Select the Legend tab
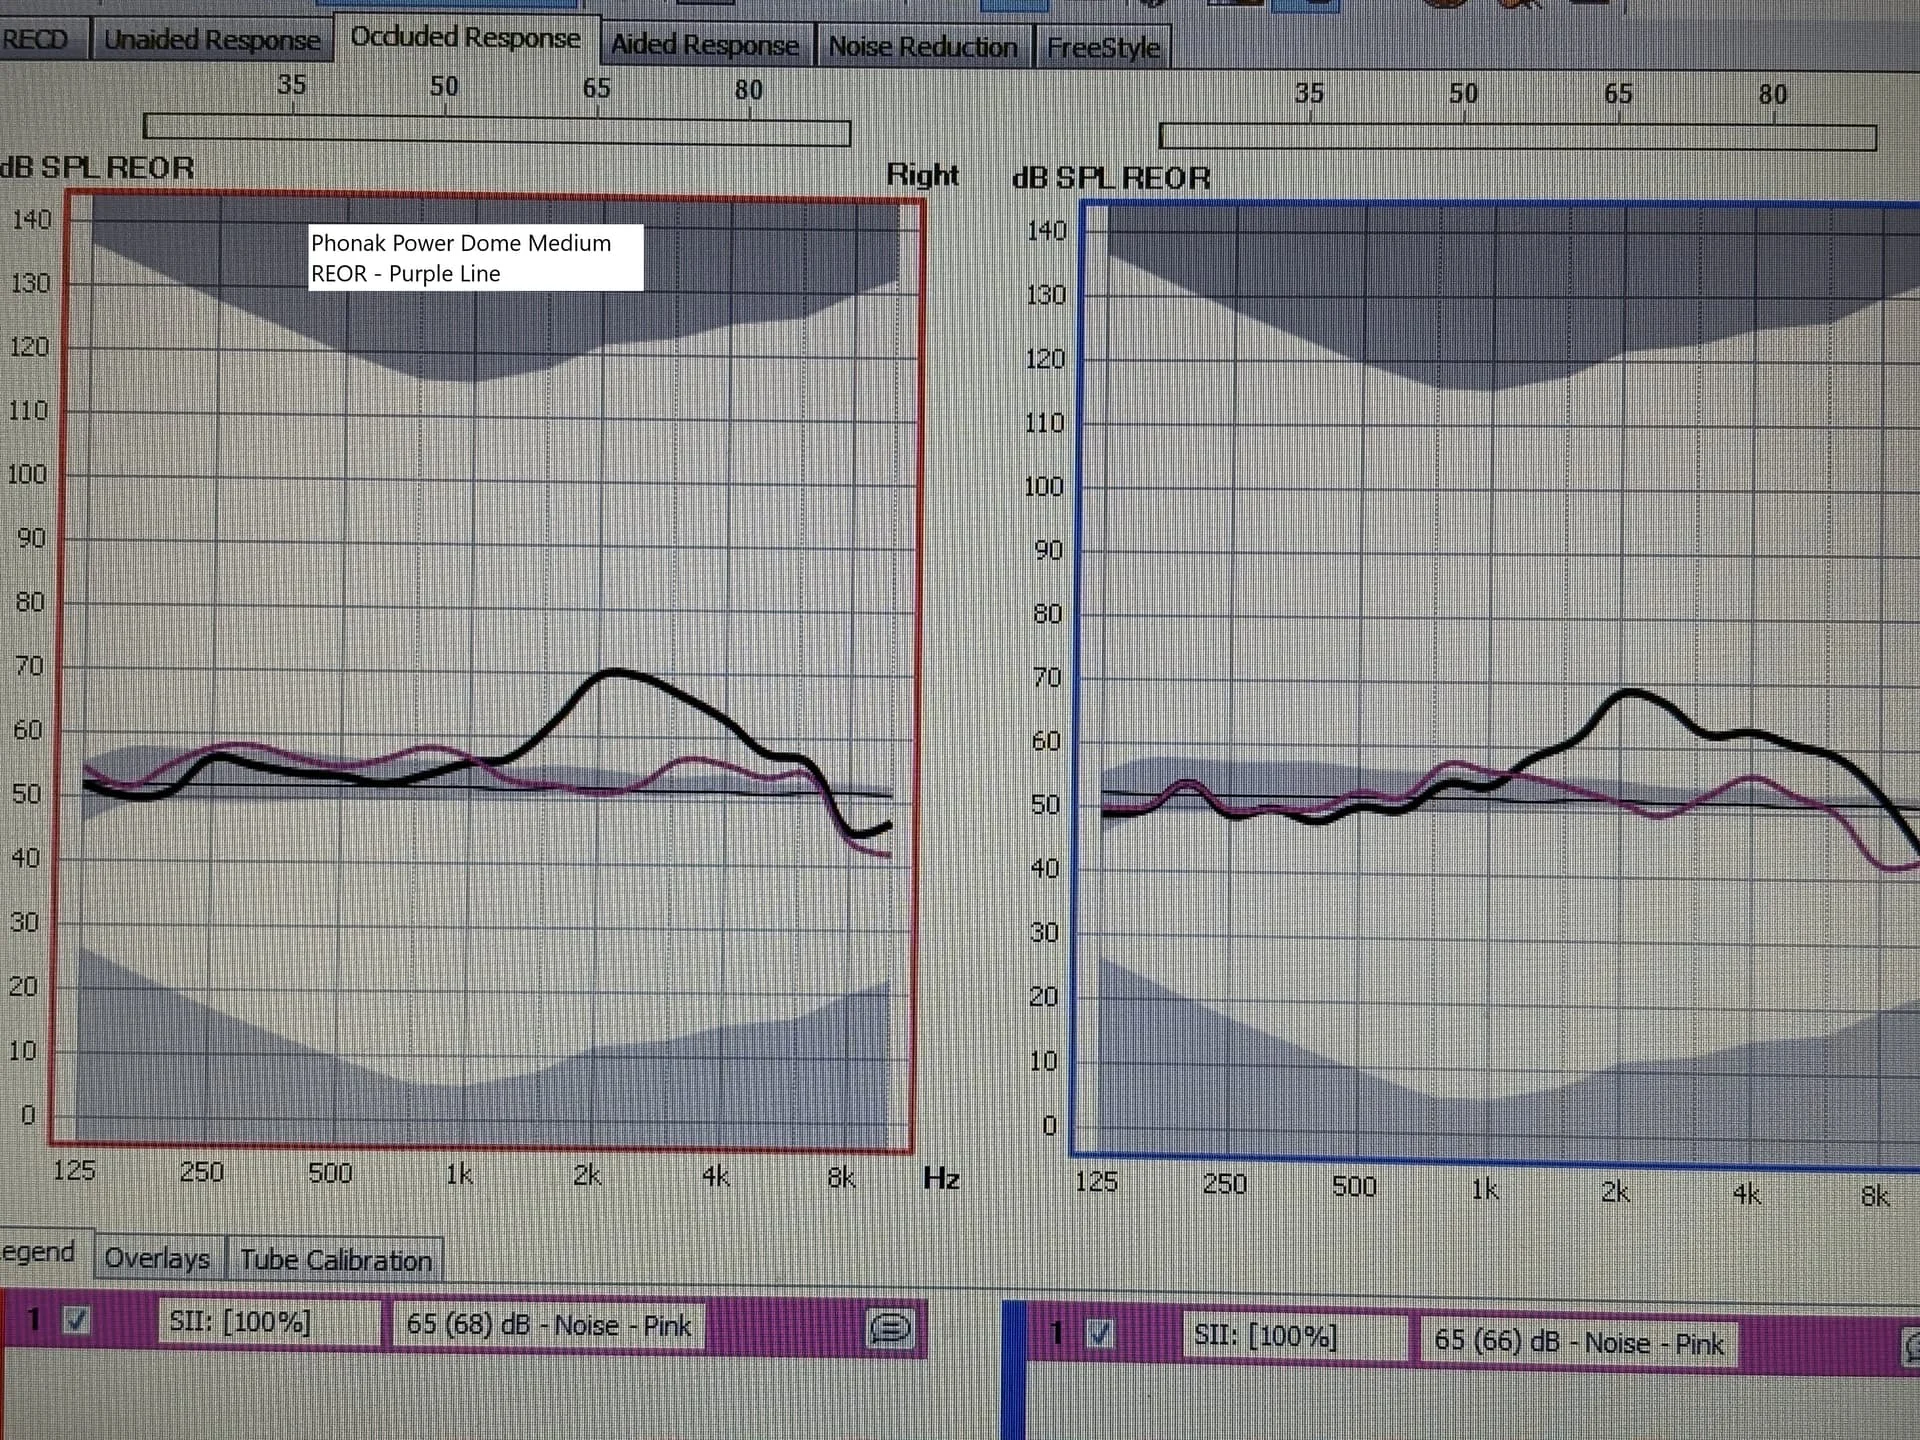The image size is (1920, 1440). click(42, 1252)
